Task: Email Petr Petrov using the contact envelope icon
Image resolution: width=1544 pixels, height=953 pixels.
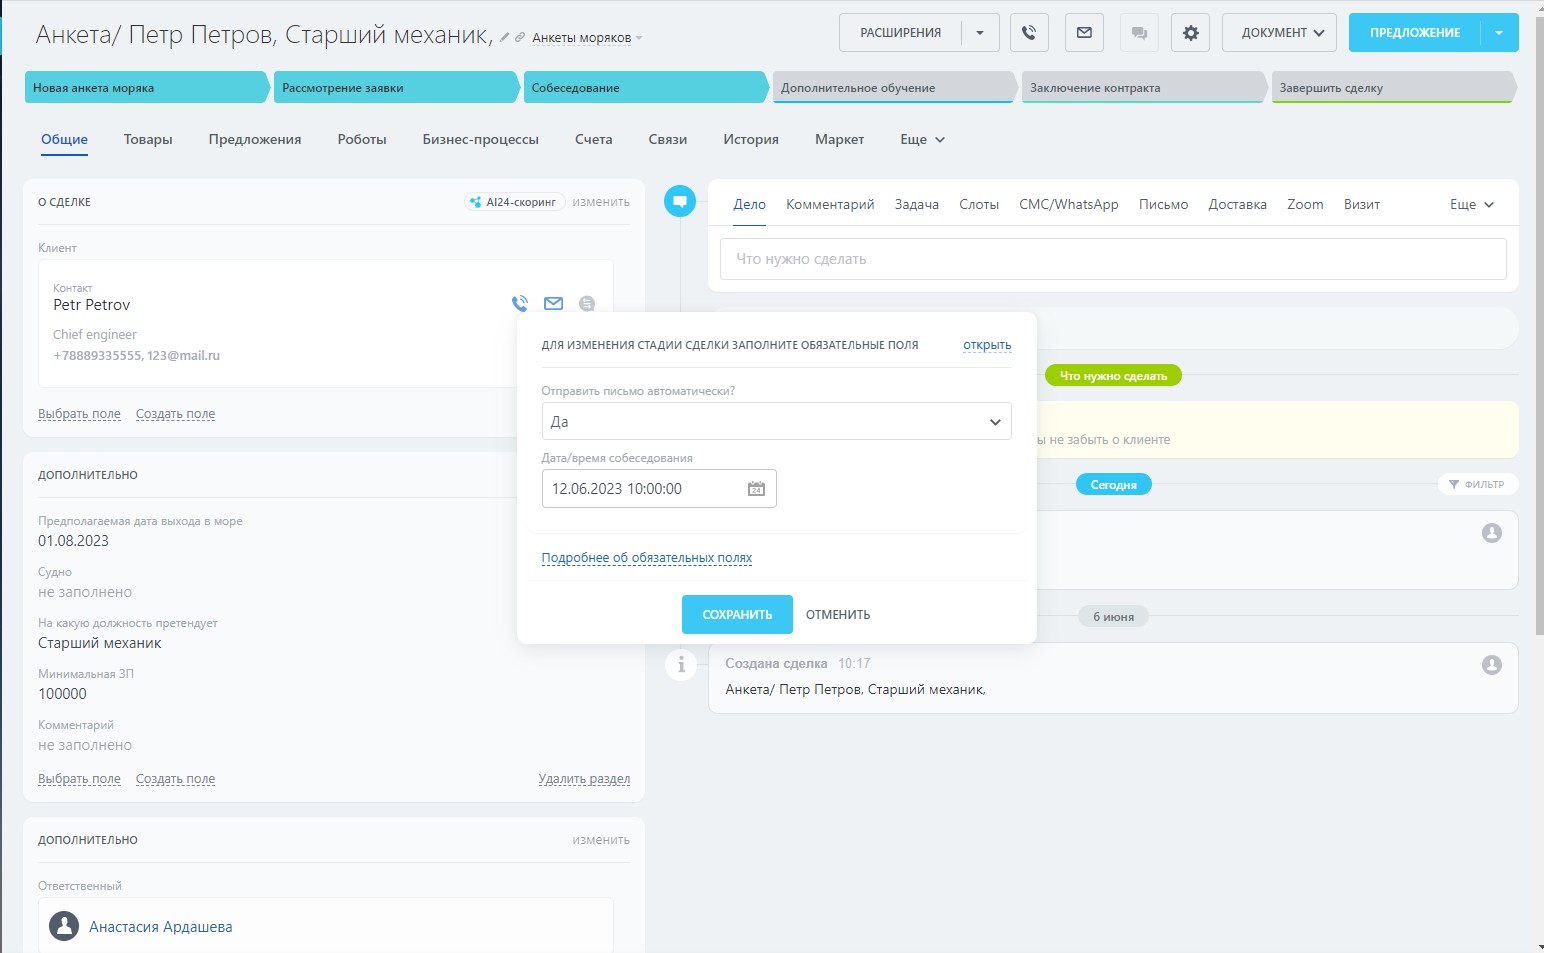Action: tap(553, 303)
